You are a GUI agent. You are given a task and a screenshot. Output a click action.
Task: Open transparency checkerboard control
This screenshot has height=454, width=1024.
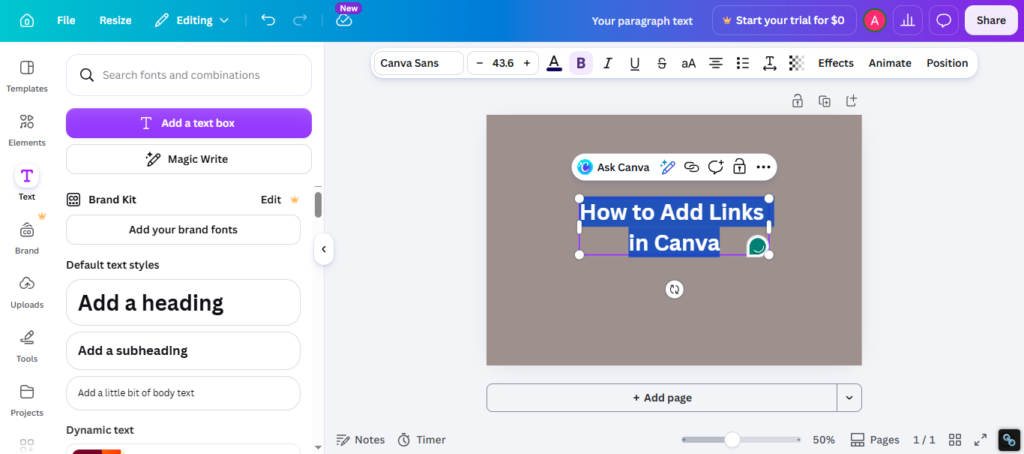click(x=796, y=63)
